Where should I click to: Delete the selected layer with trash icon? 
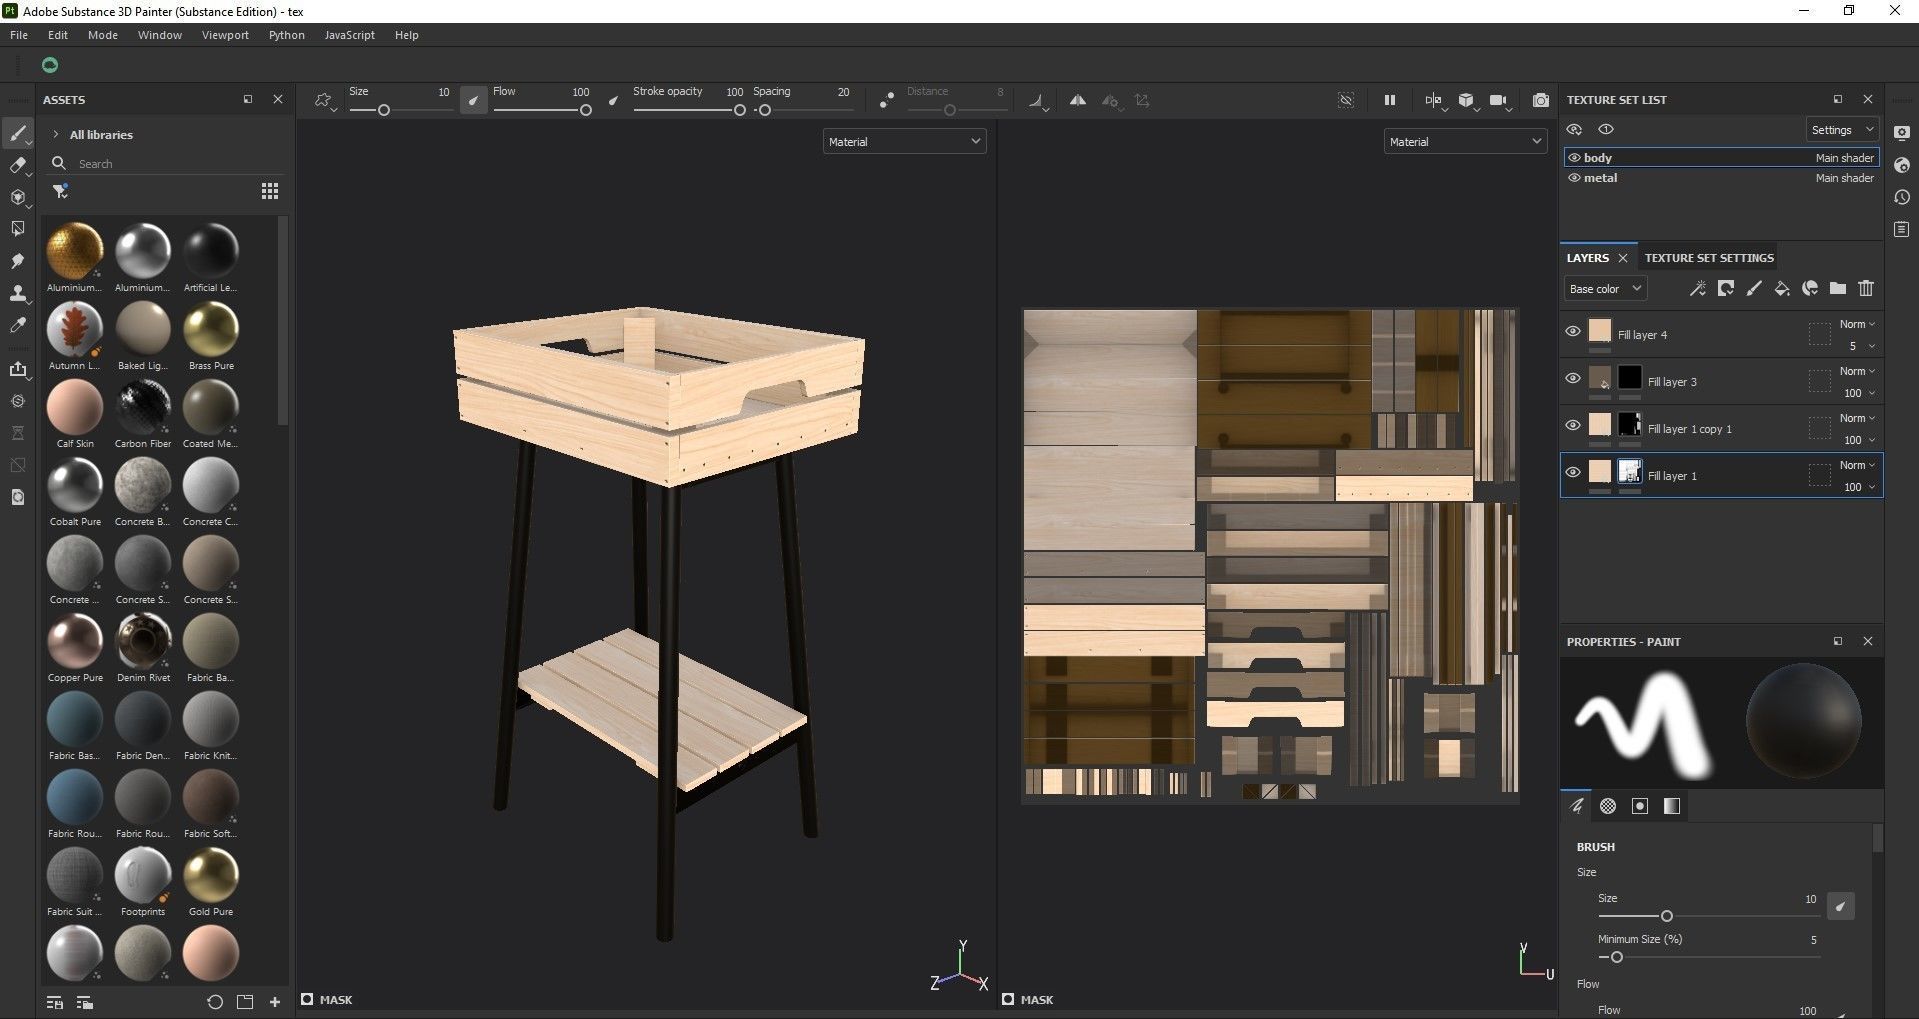coord(1865,289)
